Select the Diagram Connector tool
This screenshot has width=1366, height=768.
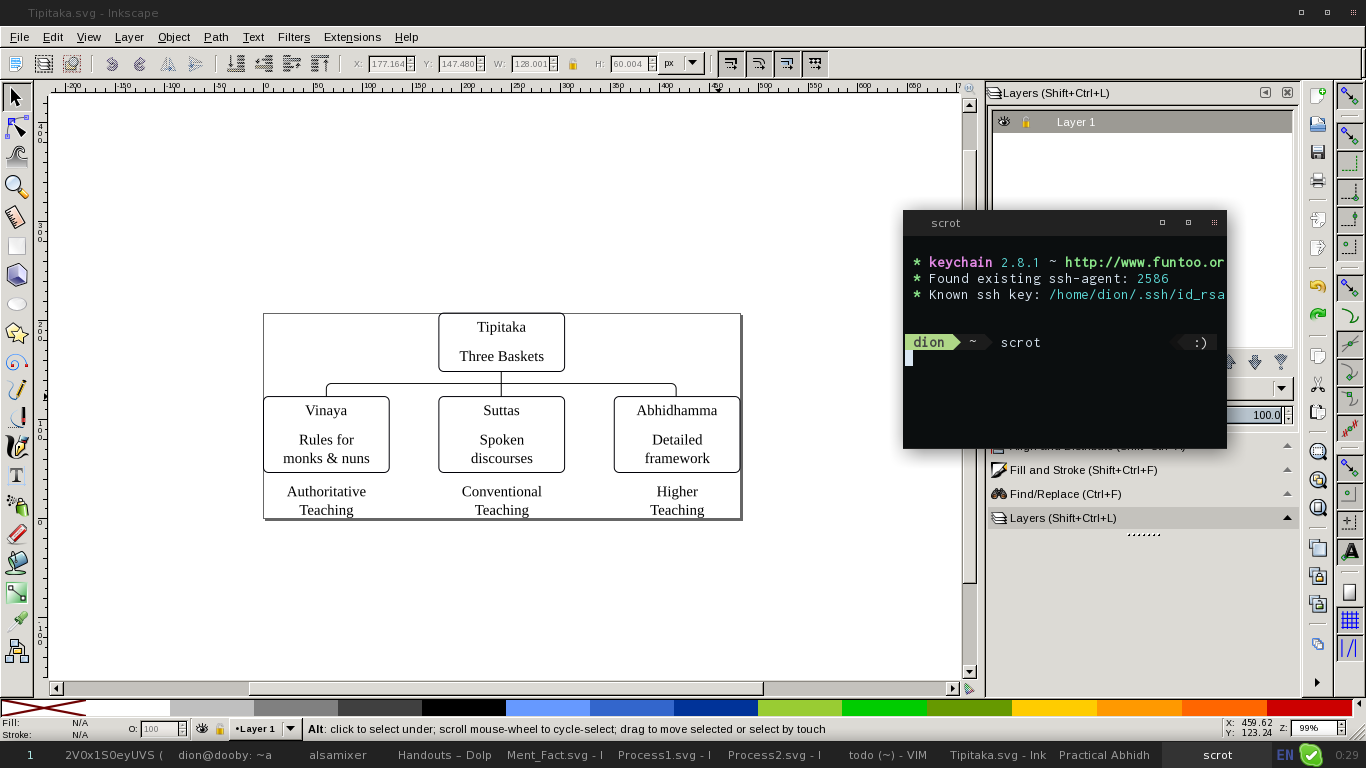(x=16, y=652)
